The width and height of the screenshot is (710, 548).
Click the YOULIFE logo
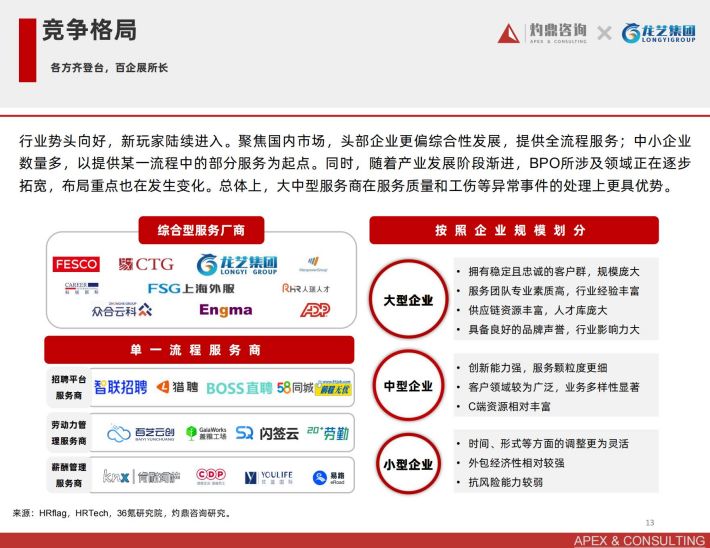click(x=269, y=477)
